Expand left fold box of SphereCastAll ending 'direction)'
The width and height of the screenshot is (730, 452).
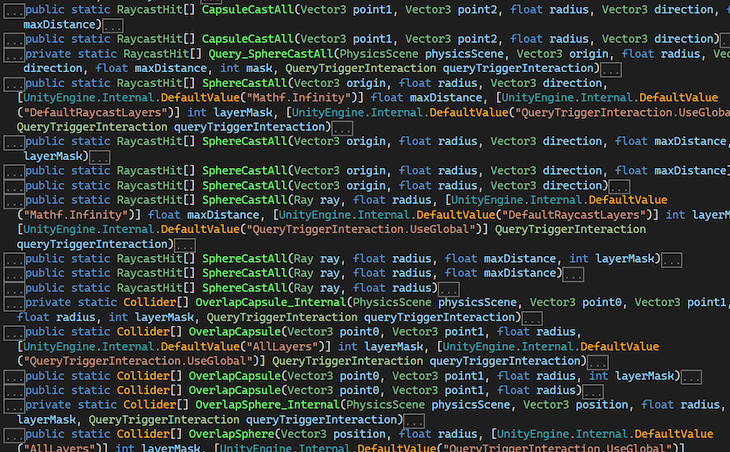(14, 186)
